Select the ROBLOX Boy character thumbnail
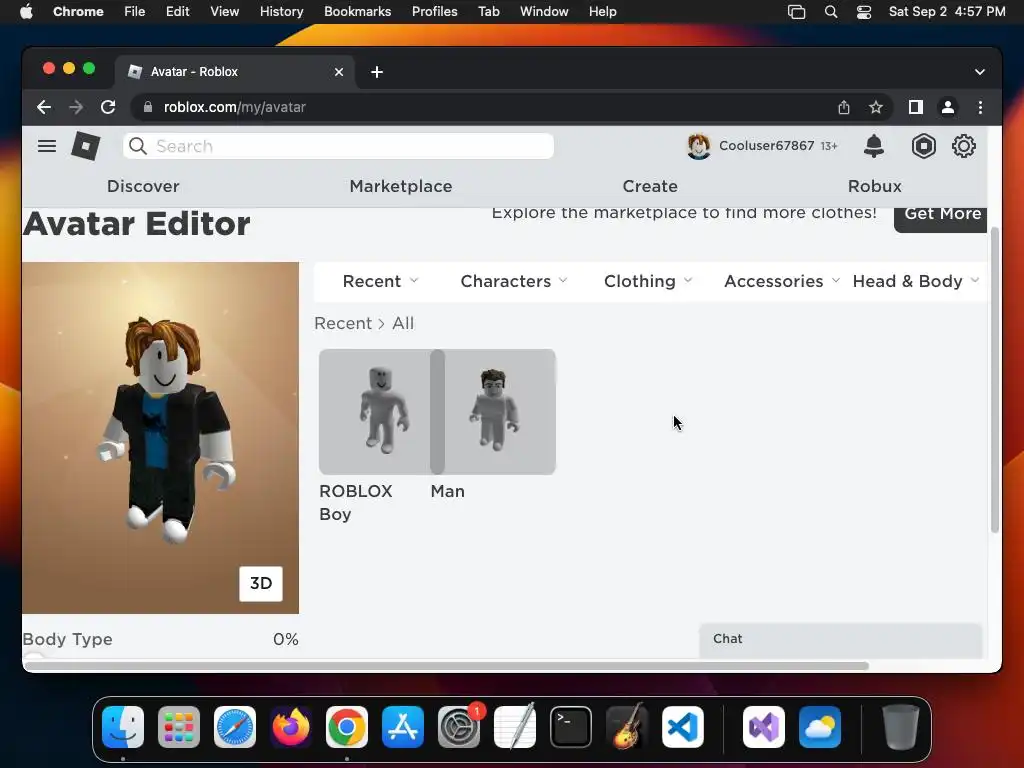1024x768 pixels. [374, 411]
